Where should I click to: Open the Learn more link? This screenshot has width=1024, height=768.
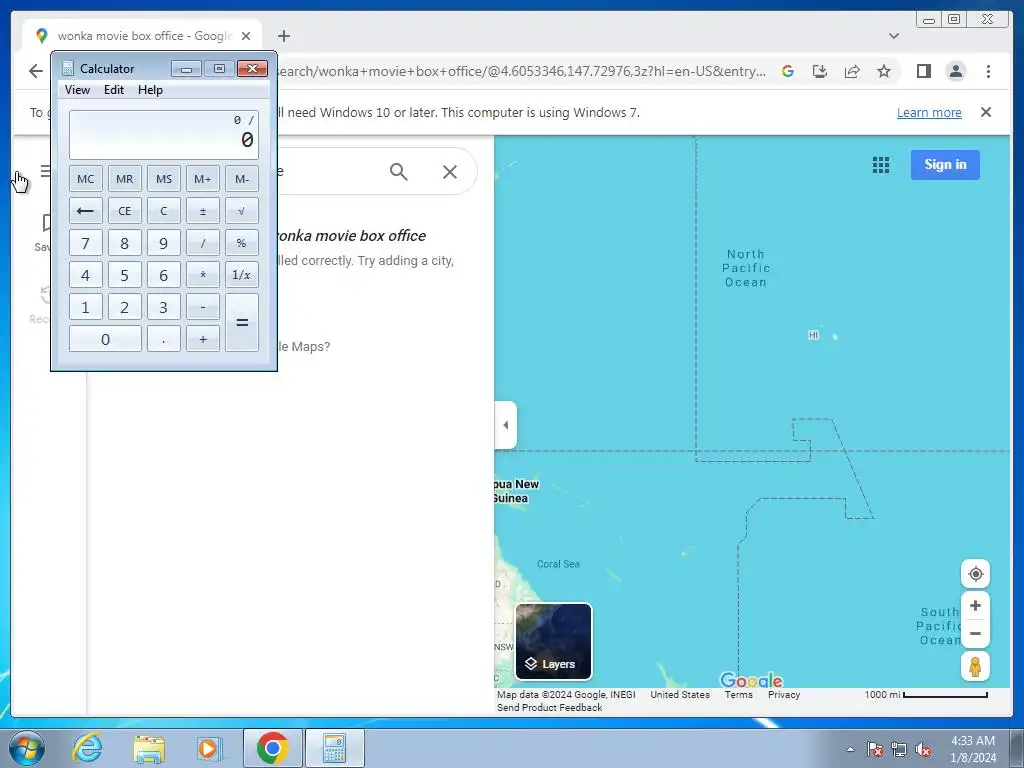coord(929,112)
